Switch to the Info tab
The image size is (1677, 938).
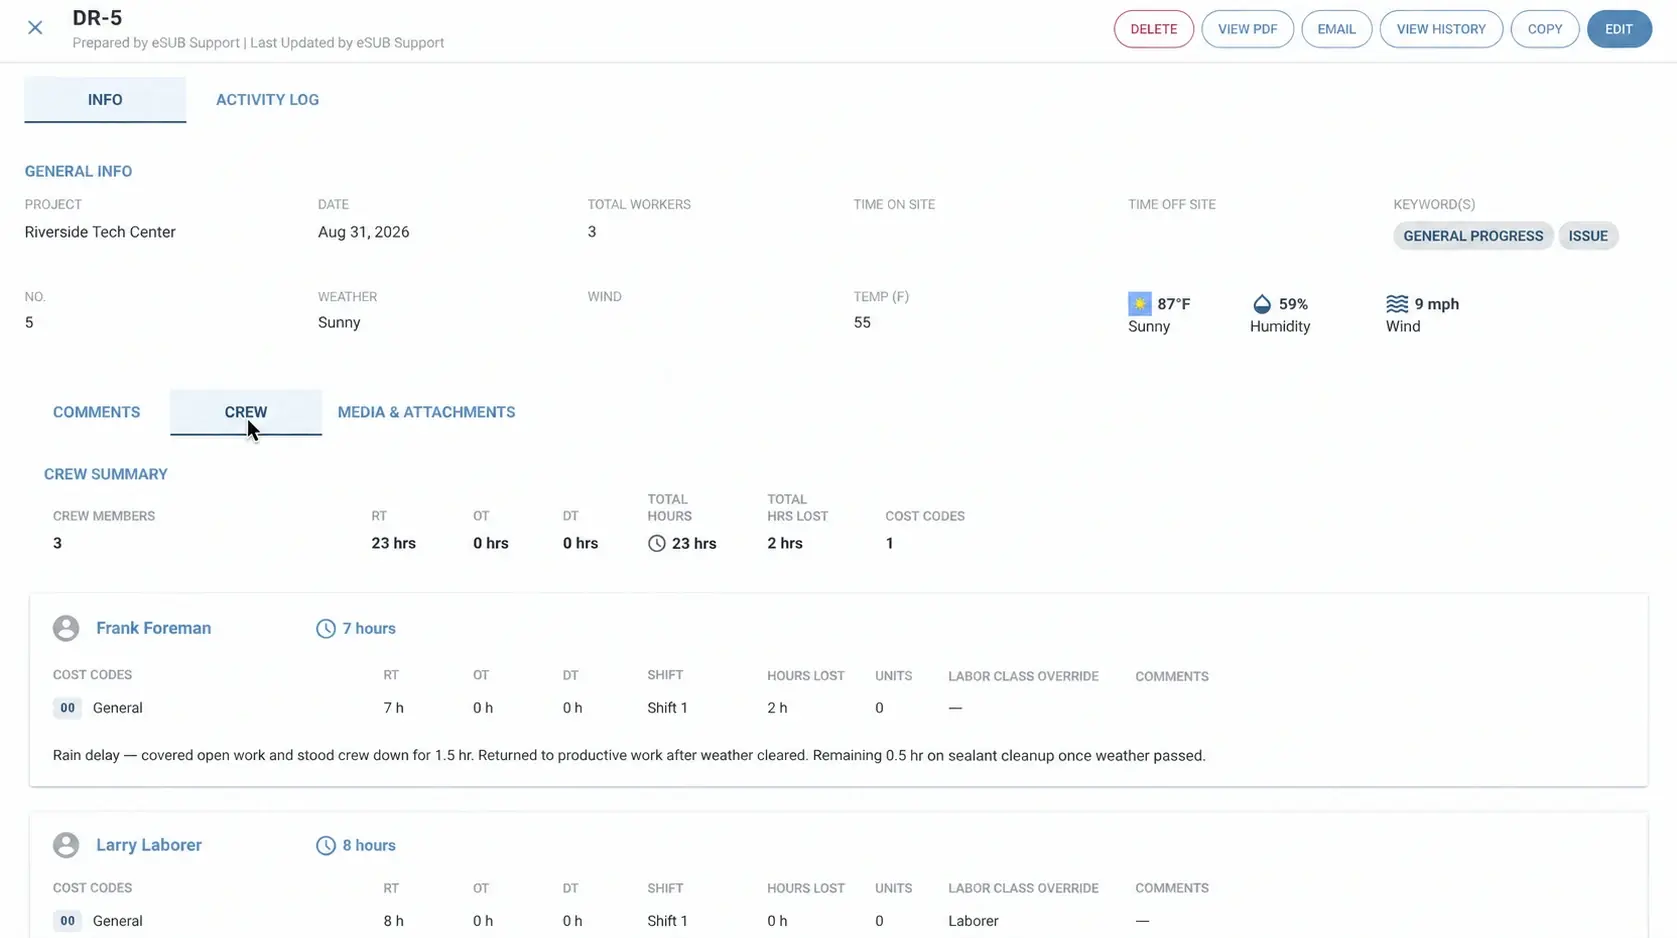click(105, 100)
